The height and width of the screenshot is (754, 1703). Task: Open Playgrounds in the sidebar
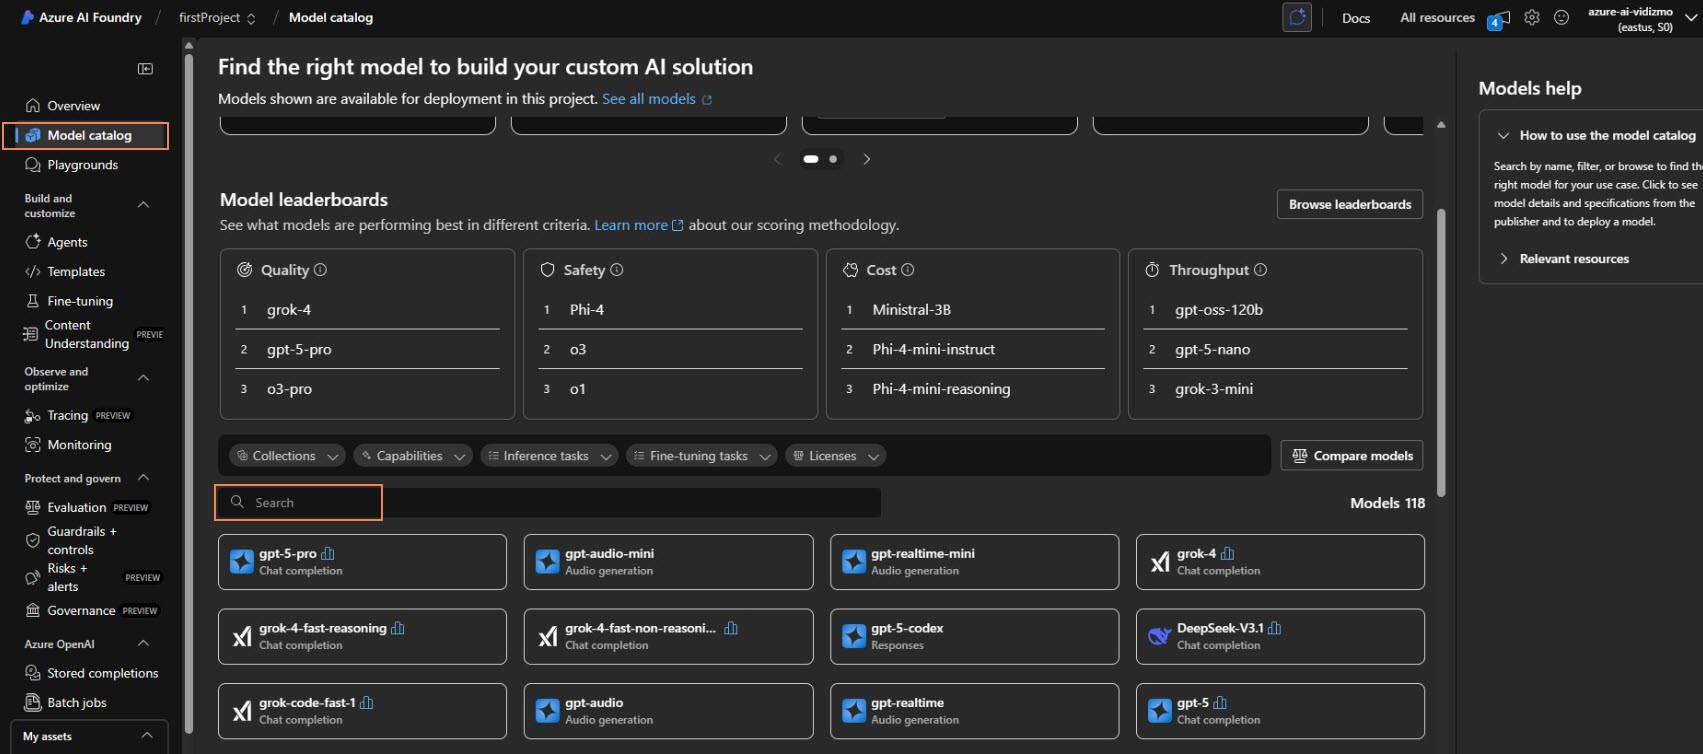pos(82,165)
